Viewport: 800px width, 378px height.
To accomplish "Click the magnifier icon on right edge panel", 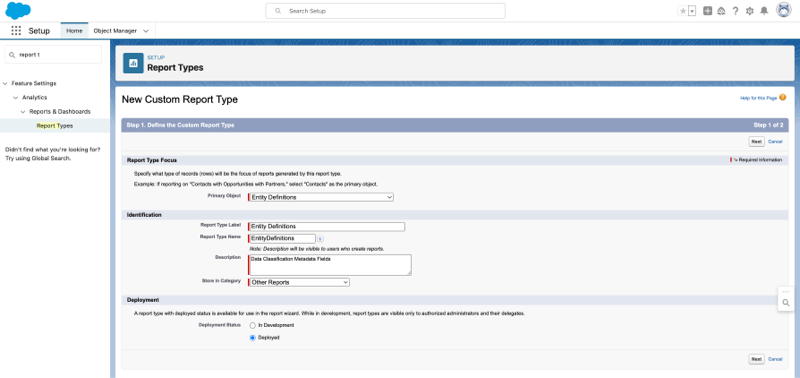I will (786, 303).
